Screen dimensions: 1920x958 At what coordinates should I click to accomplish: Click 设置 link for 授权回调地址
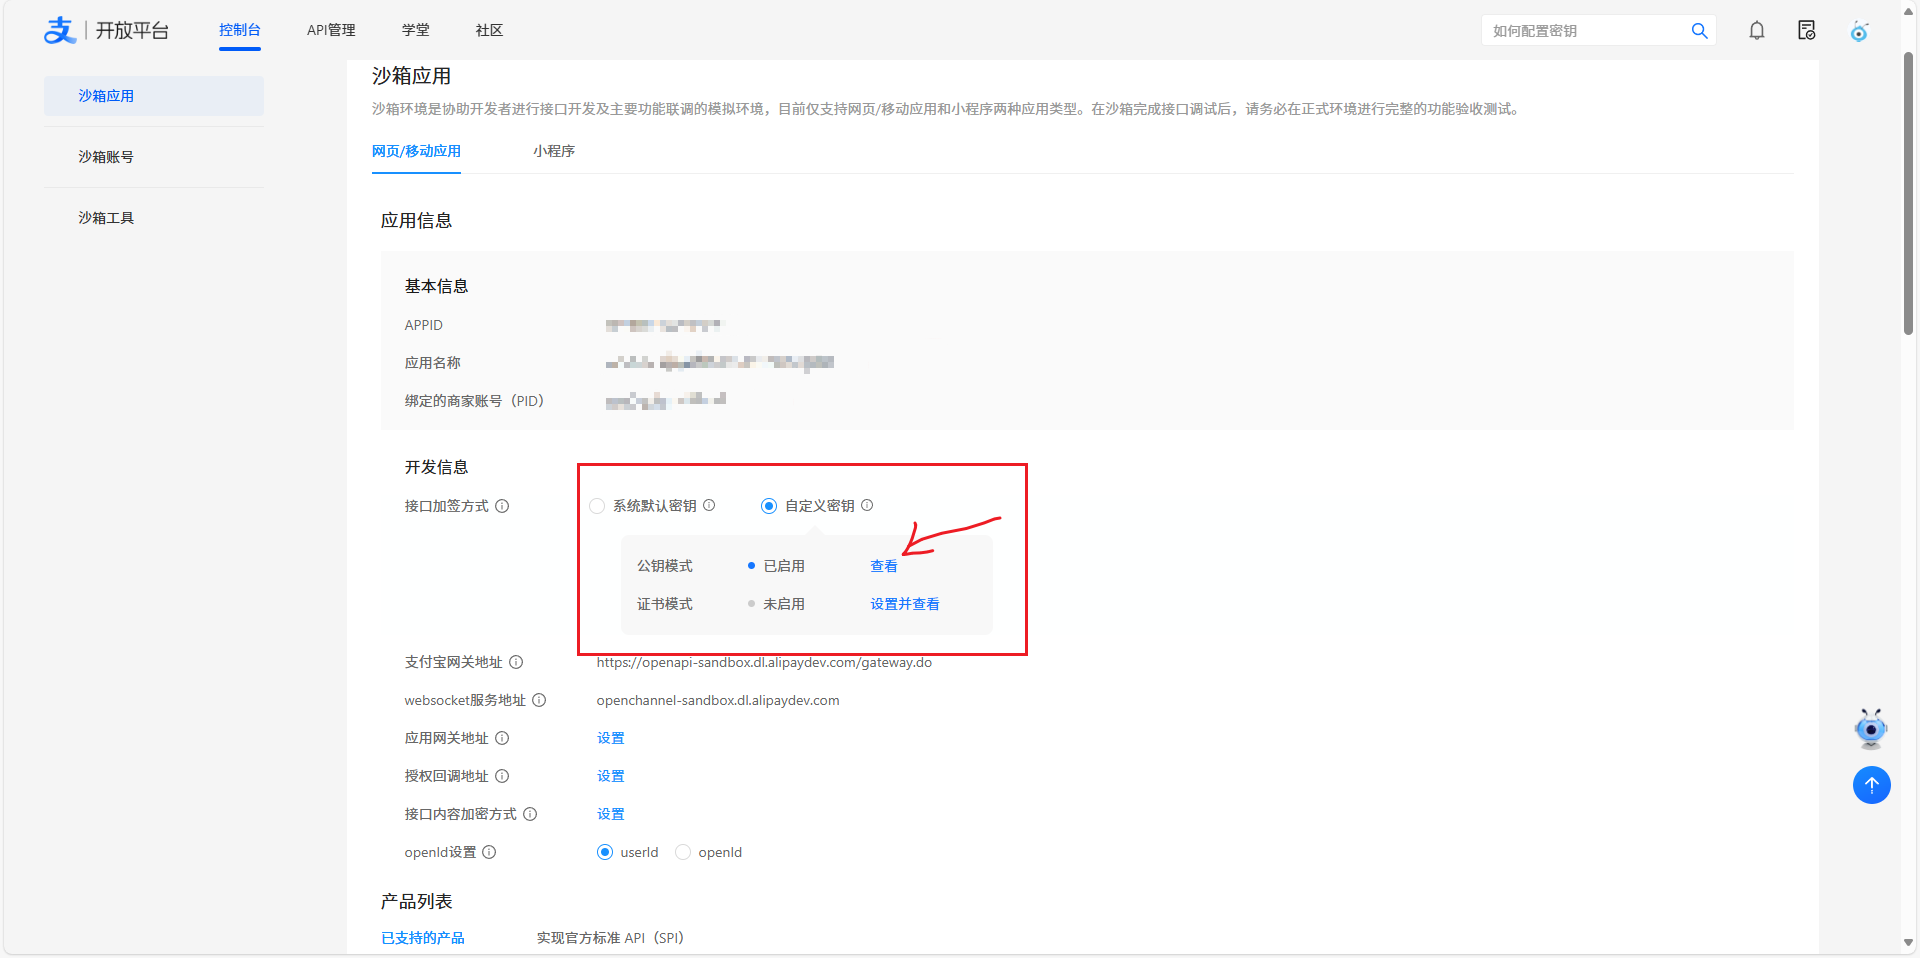click(611, 776)
